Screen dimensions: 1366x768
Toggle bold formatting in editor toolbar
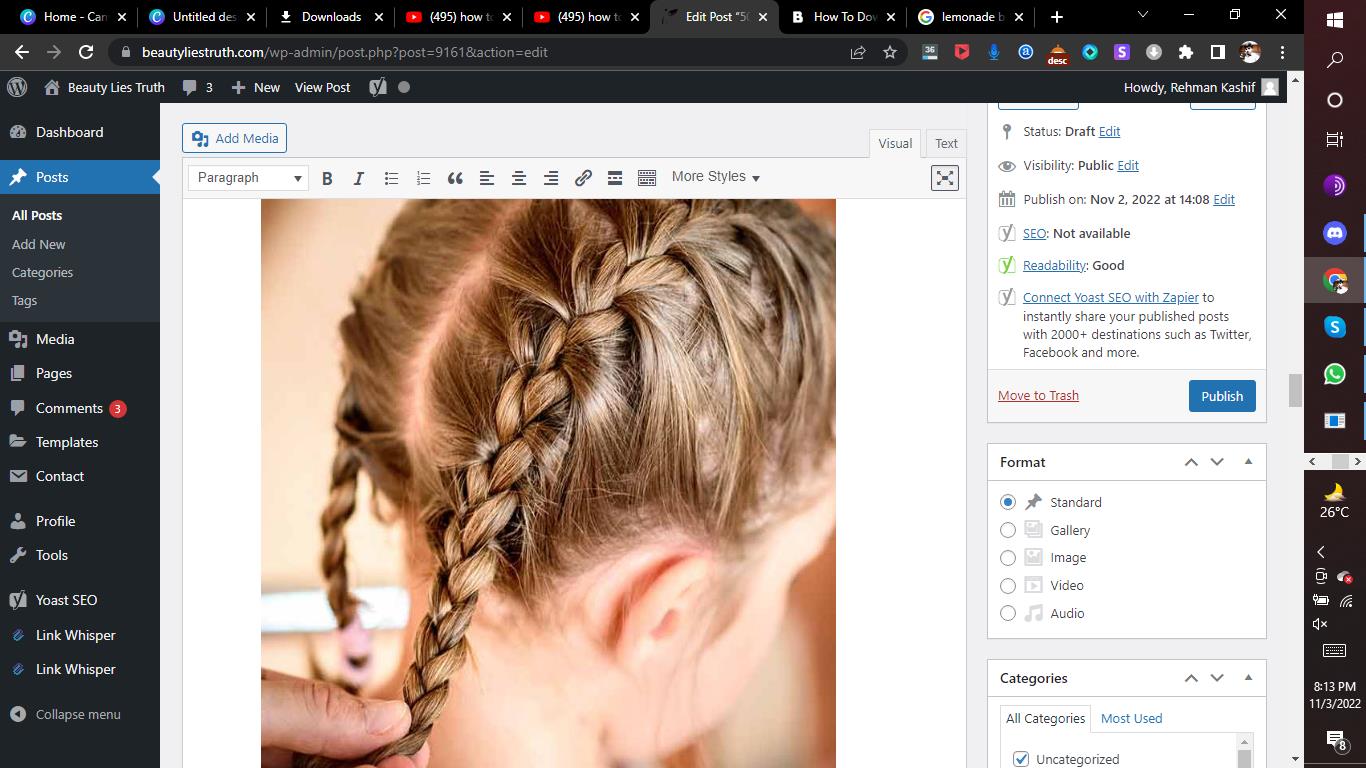[x=327, y=178]
